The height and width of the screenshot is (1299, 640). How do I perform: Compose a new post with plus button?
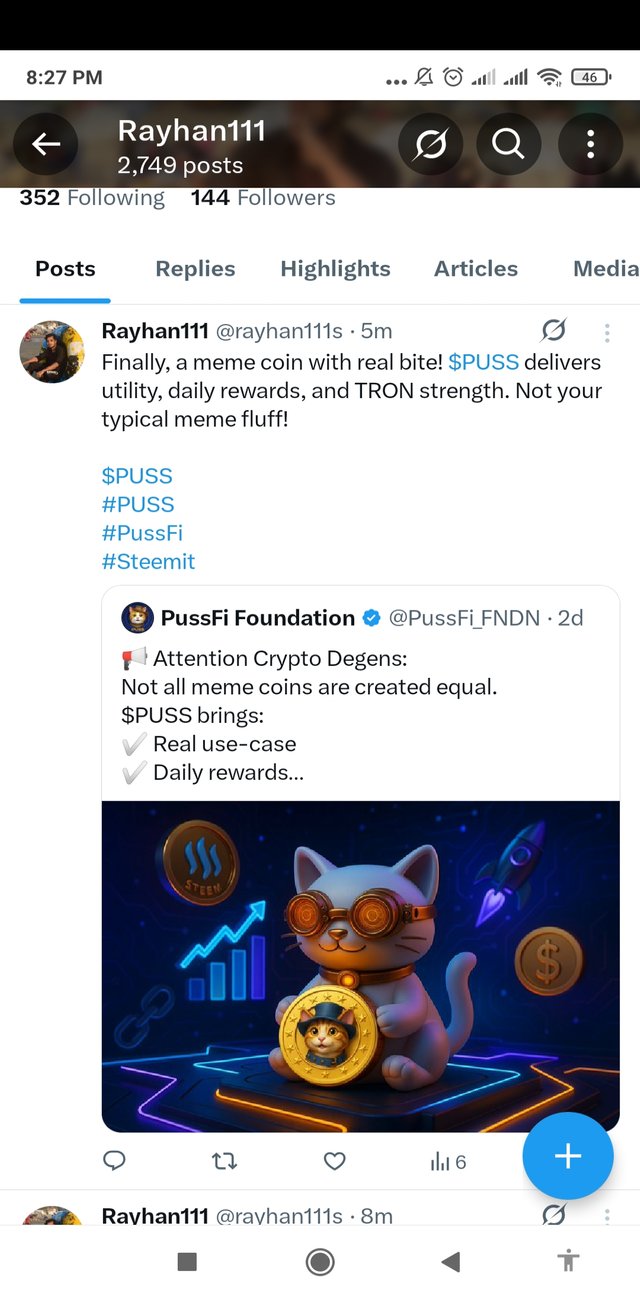(x=568, y=1156)
